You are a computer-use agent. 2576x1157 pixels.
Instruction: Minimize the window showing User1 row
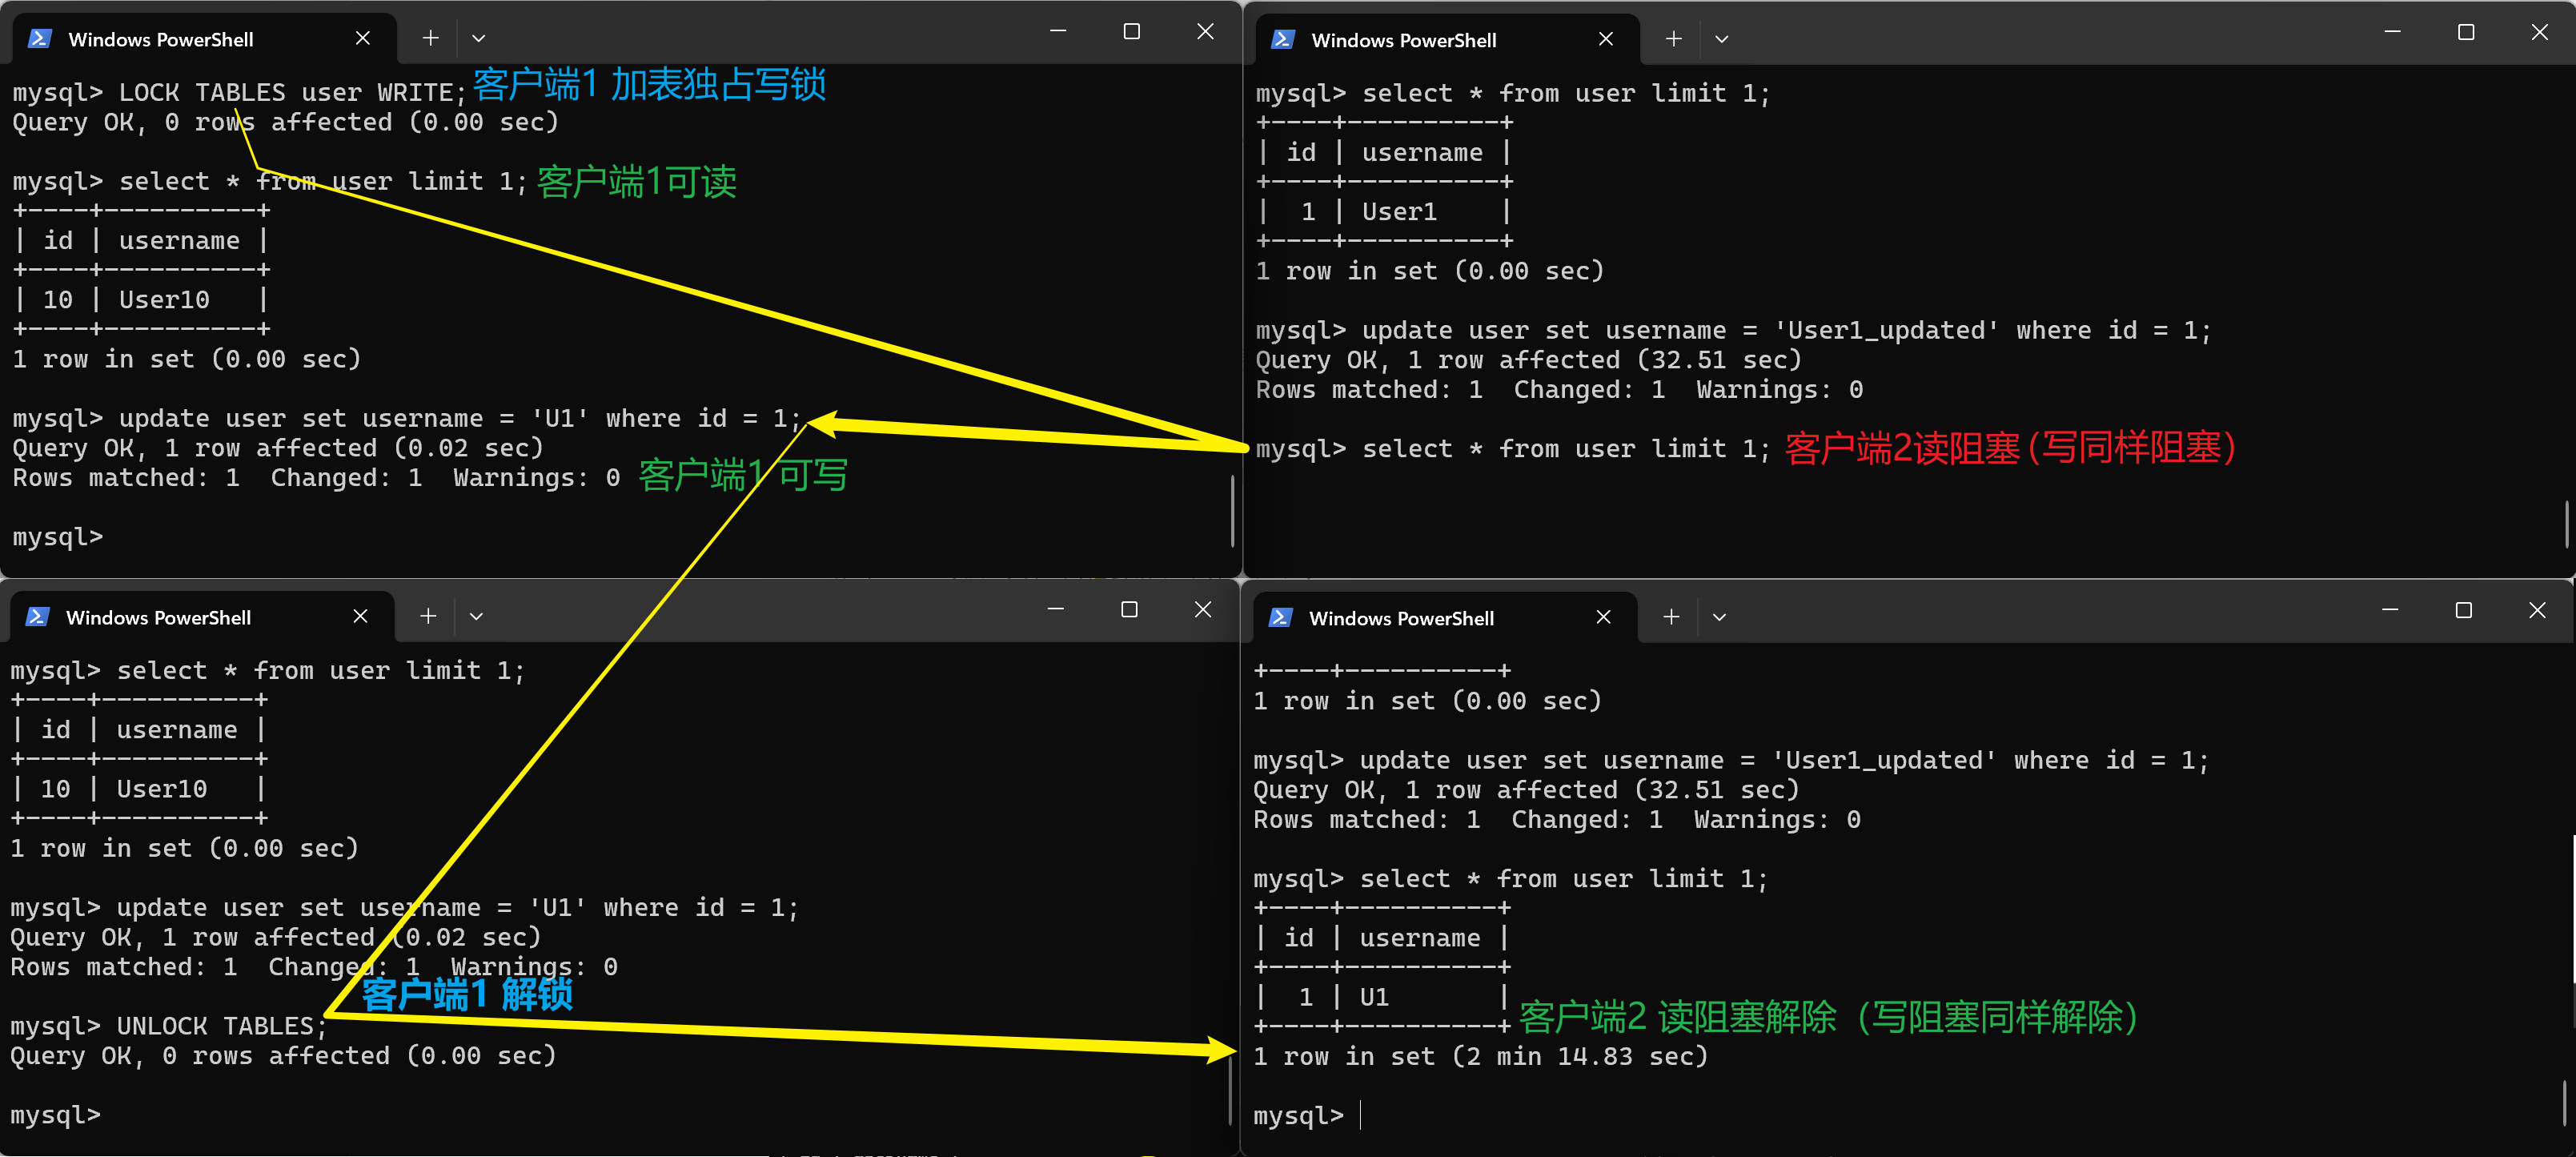[x=2392, y=33]
